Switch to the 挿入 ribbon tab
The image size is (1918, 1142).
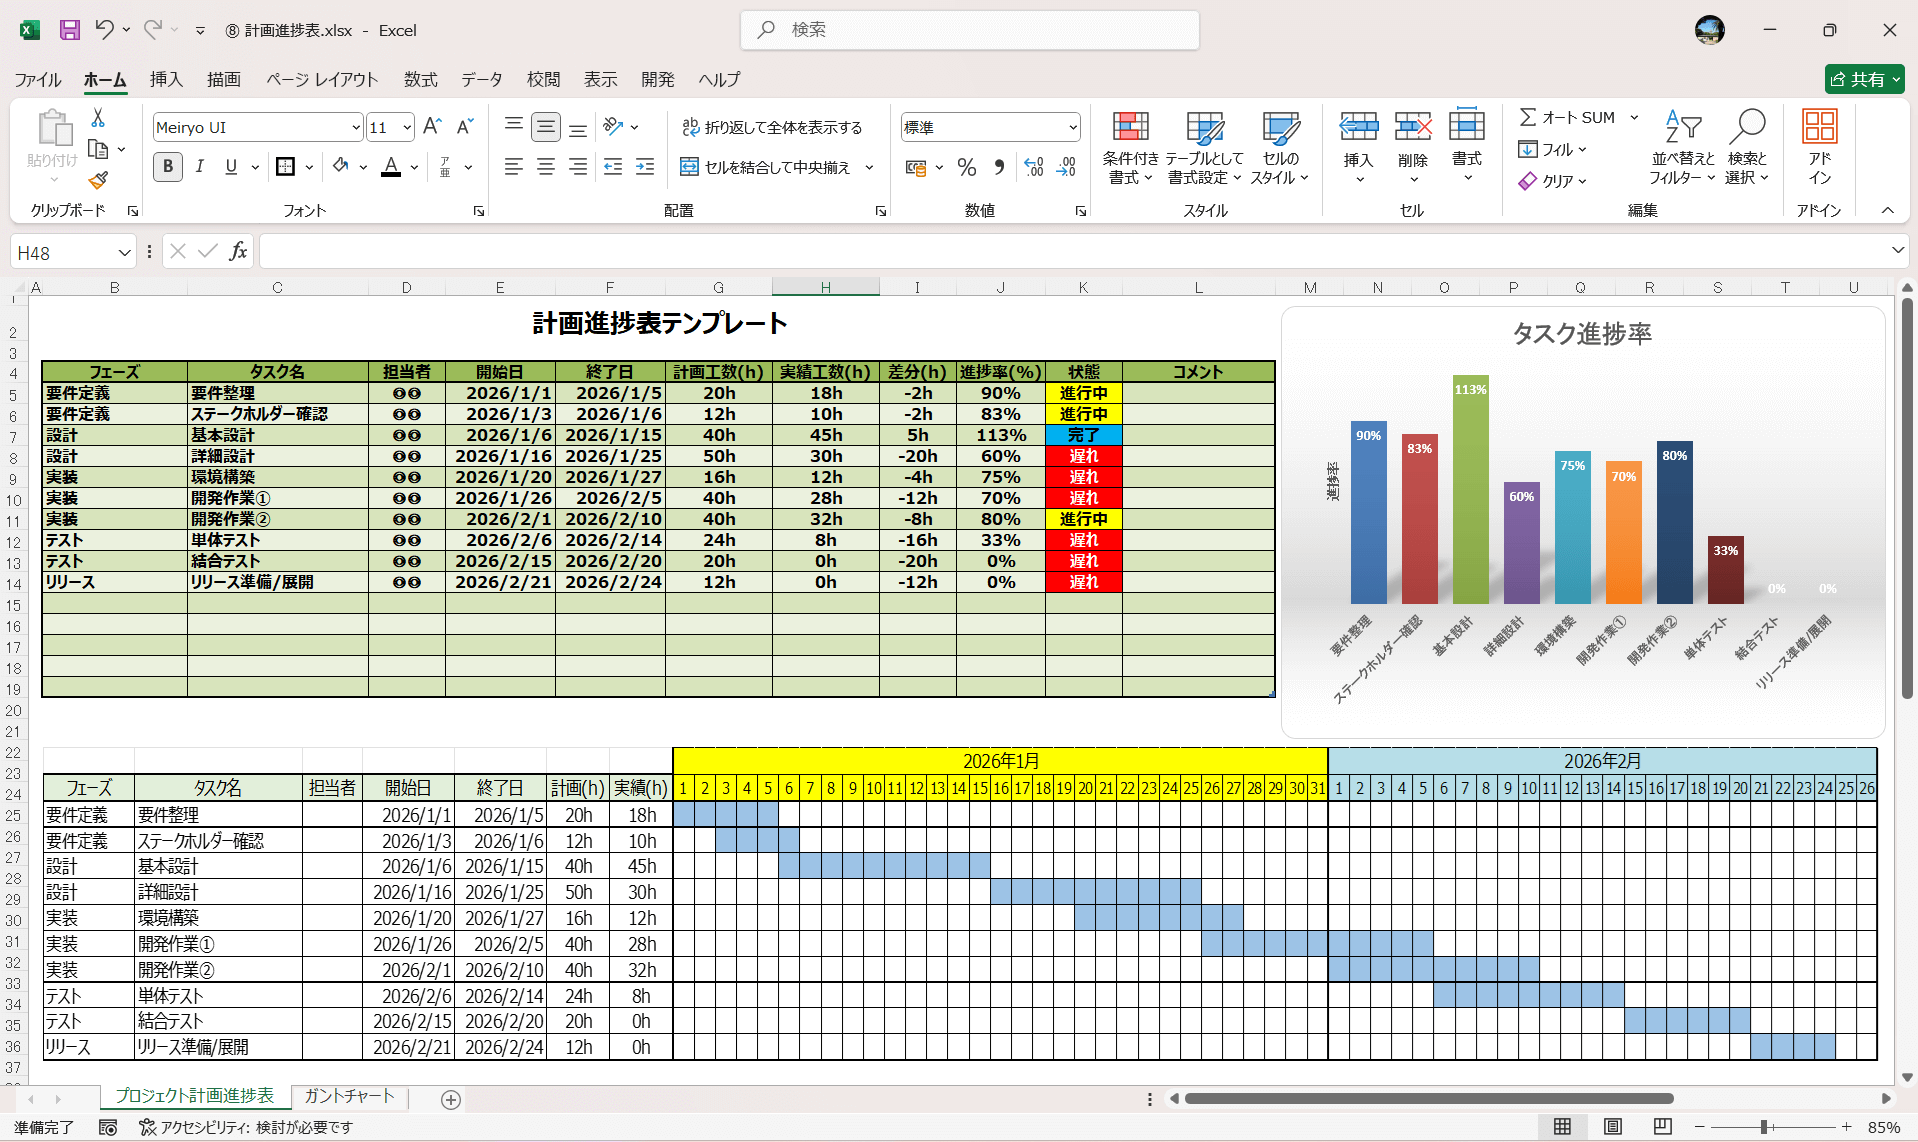pos(165,79)
